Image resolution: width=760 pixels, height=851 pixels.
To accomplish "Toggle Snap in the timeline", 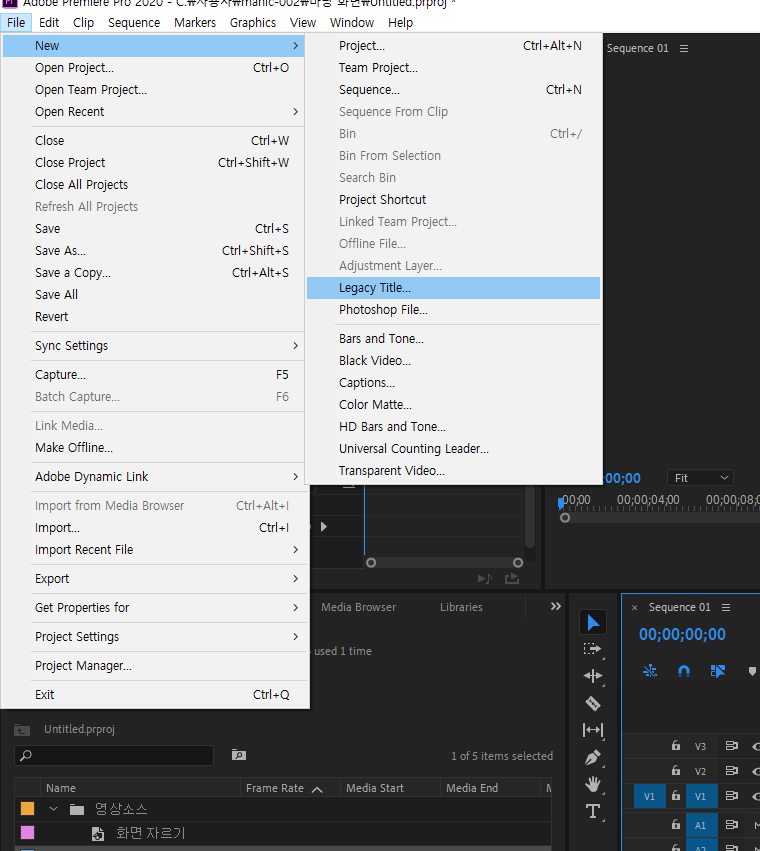I will (684, 671).
